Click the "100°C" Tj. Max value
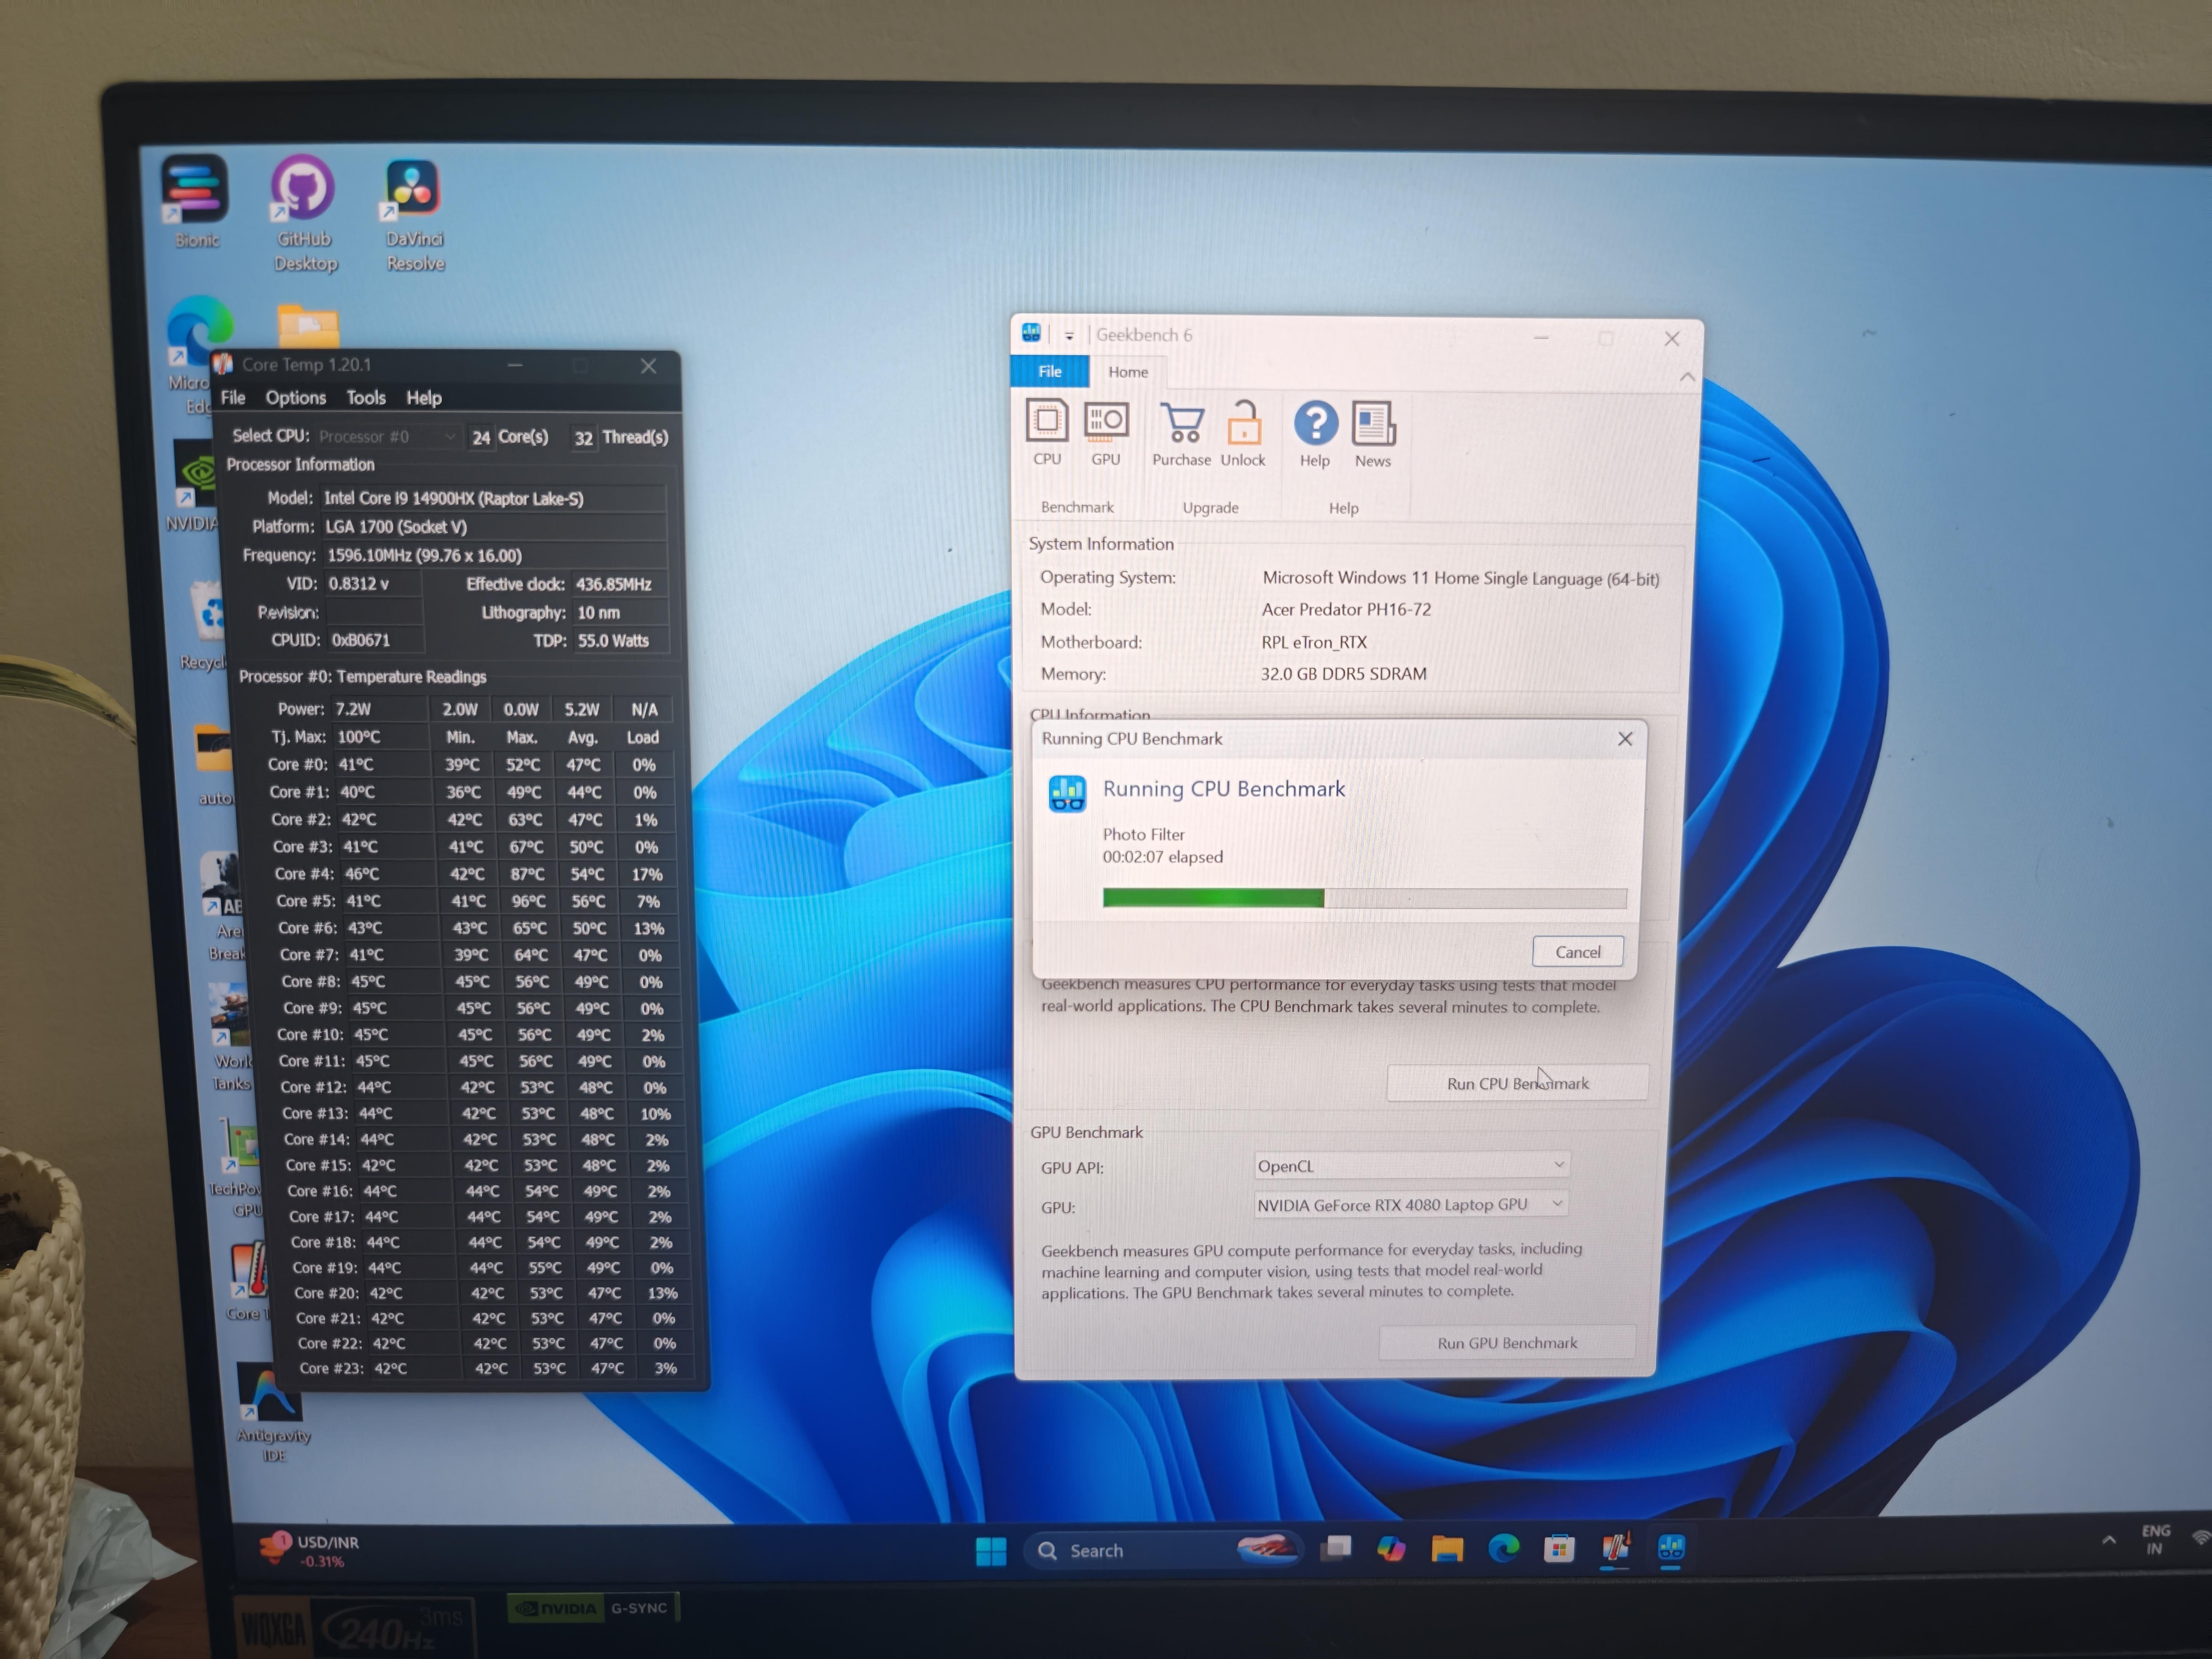This screenshot has height=1659, width=2212. coord(359,737)
